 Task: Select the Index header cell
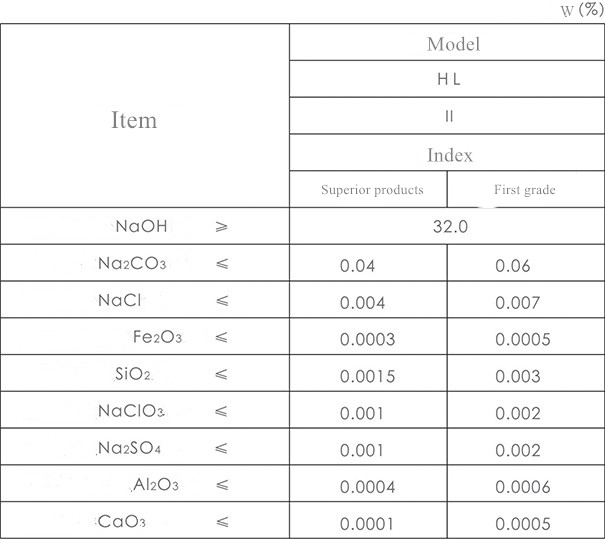449,155
